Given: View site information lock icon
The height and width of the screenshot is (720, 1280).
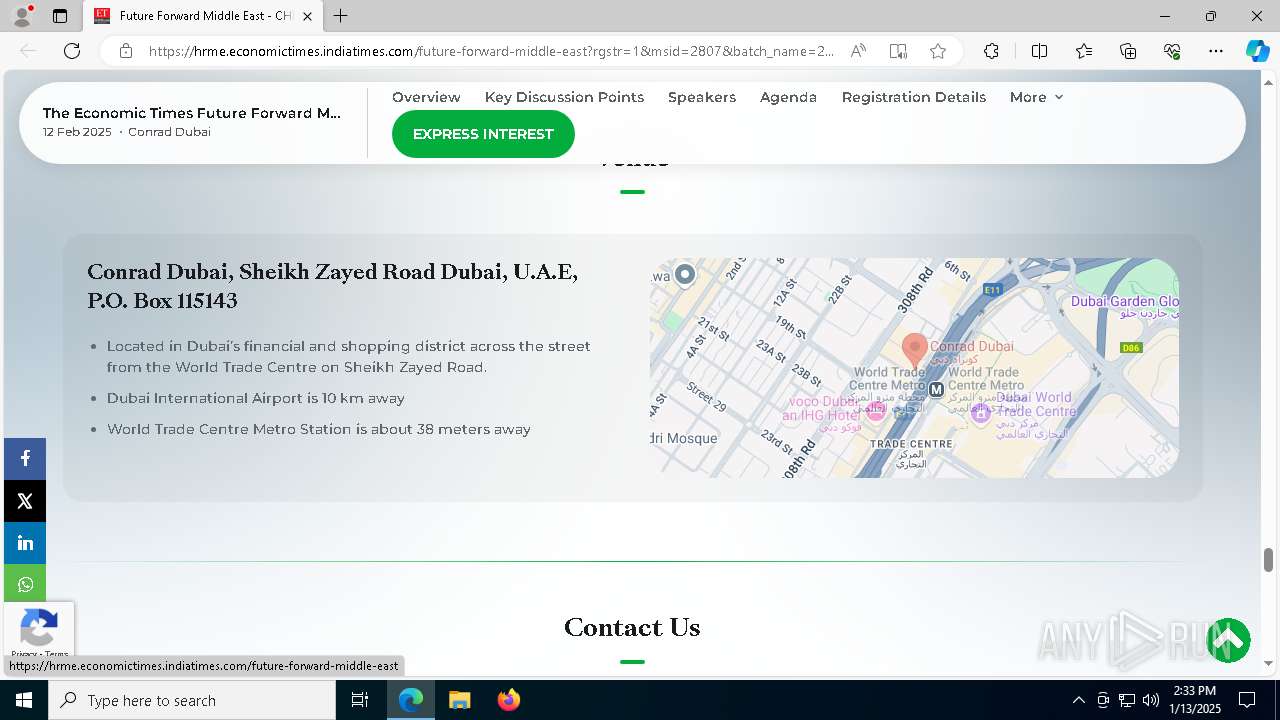Looking at the screenshot, I should pos(126,51).
